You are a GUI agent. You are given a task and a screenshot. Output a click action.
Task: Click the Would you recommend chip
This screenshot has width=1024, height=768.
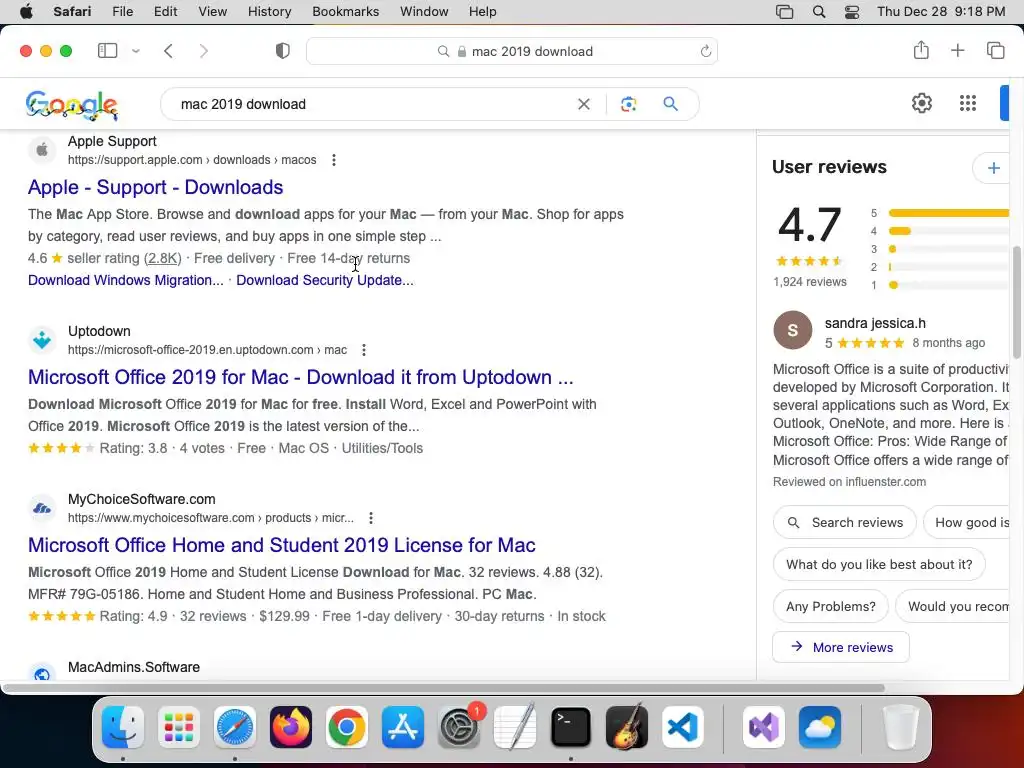point(953,606)
